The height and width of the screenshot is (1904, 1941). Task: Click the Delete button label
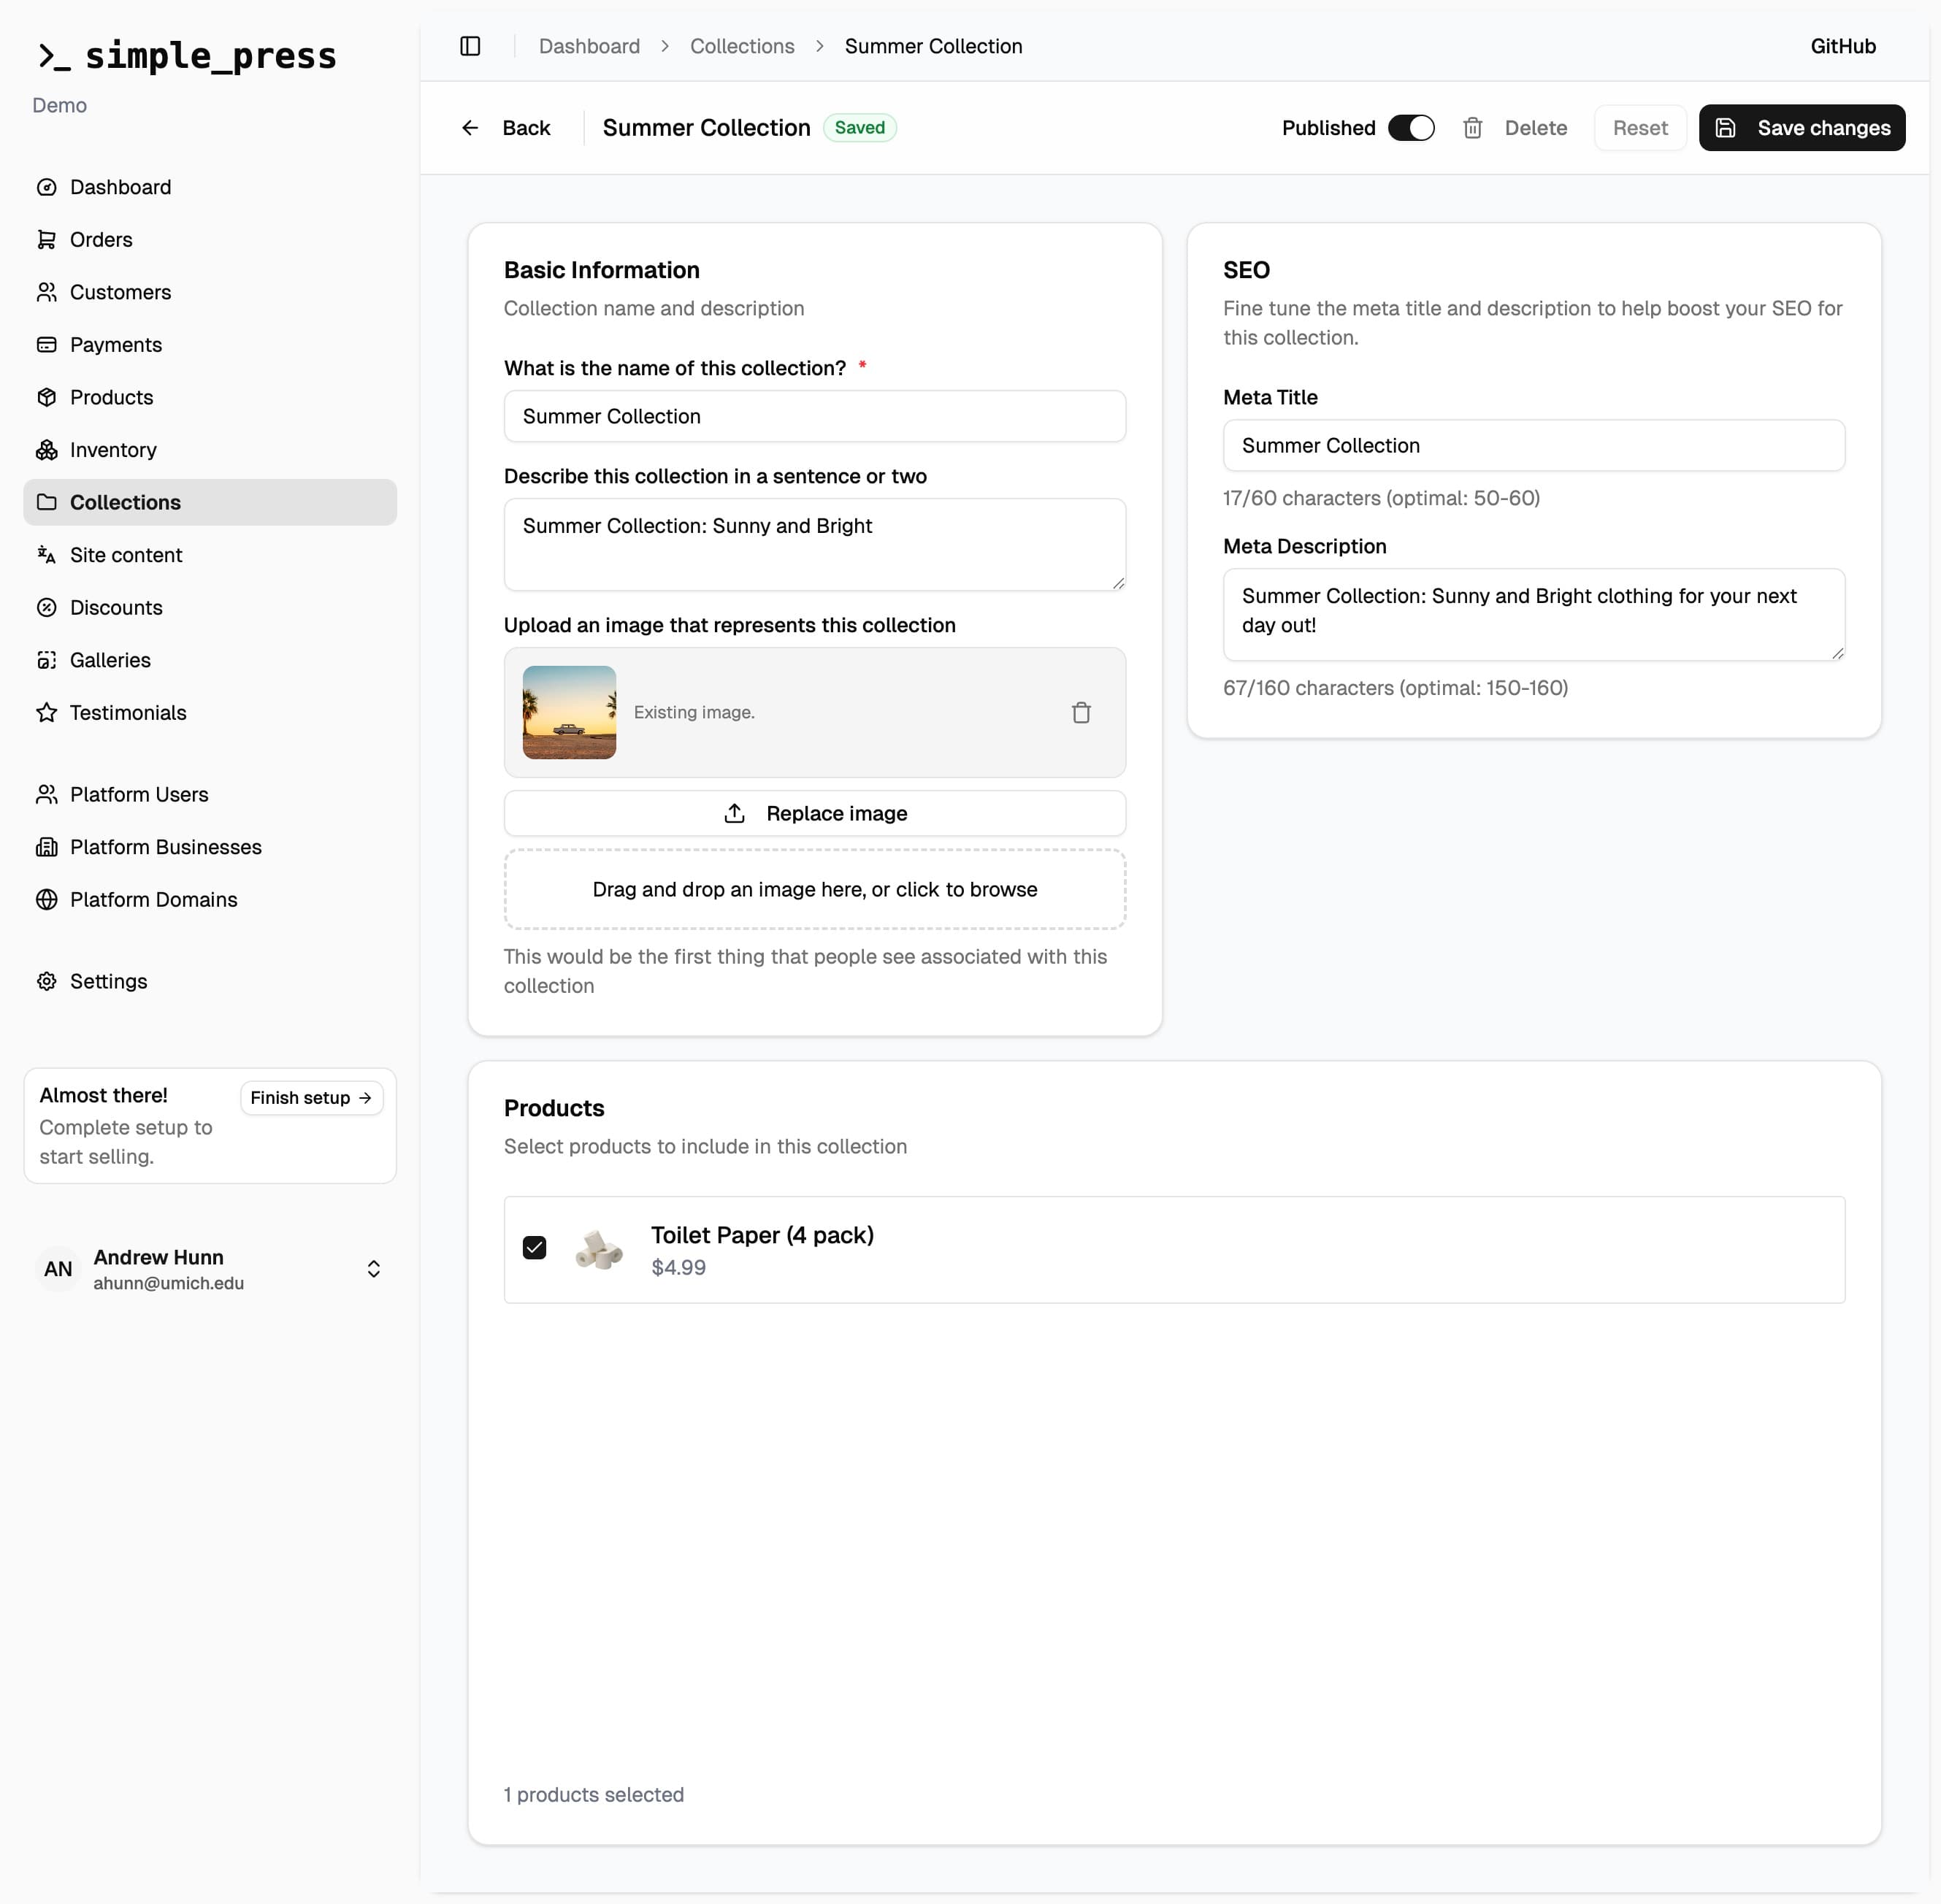(x=1536, y=128)
